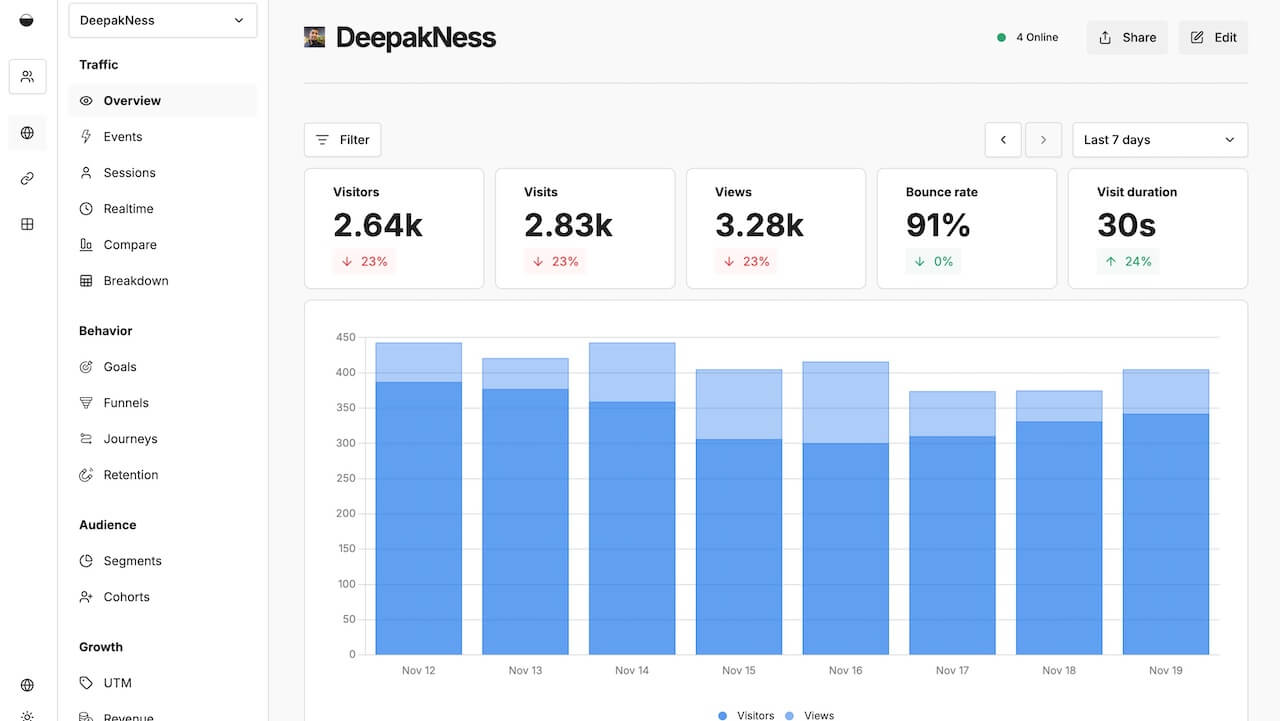Open the Last 7 days dropdown
Viewport: 1280px width, 721px height.
[x=1160, y=140]
